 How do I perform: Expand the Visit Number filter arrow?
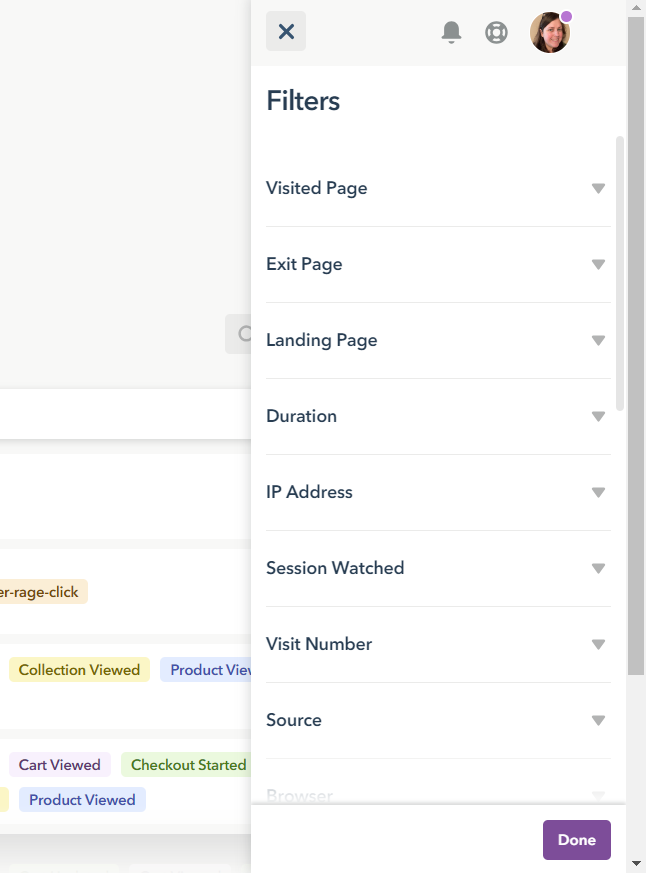click(598, 644)
